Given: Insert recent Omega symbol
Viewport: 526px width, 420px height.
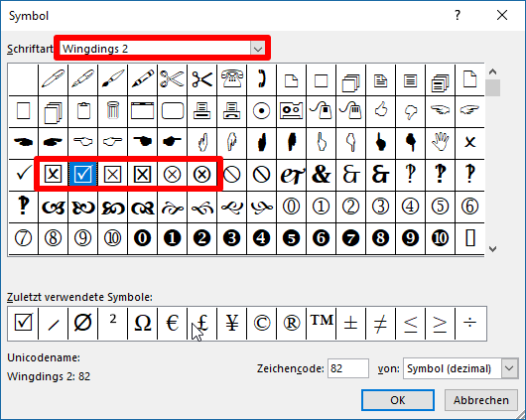Looking at the screenshot, I should (x=143, y=323).
